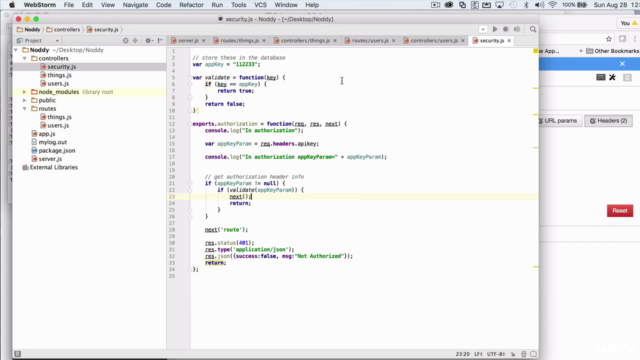Image resolution: width=640 pixels, height=360 pixels.
Task: Click collapse all icon in Project panel
Action: (135, 40)
